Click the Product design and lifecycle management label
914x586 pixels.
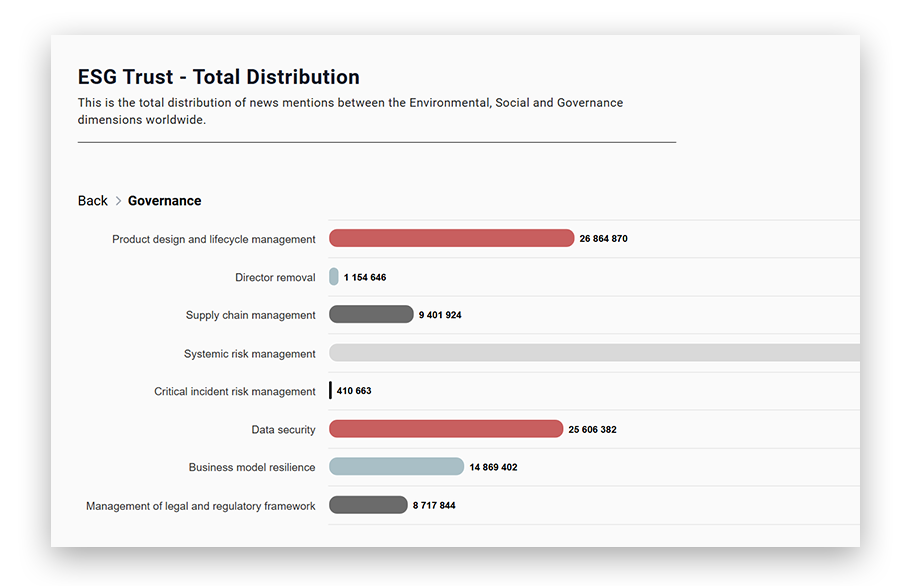(214, 239)
